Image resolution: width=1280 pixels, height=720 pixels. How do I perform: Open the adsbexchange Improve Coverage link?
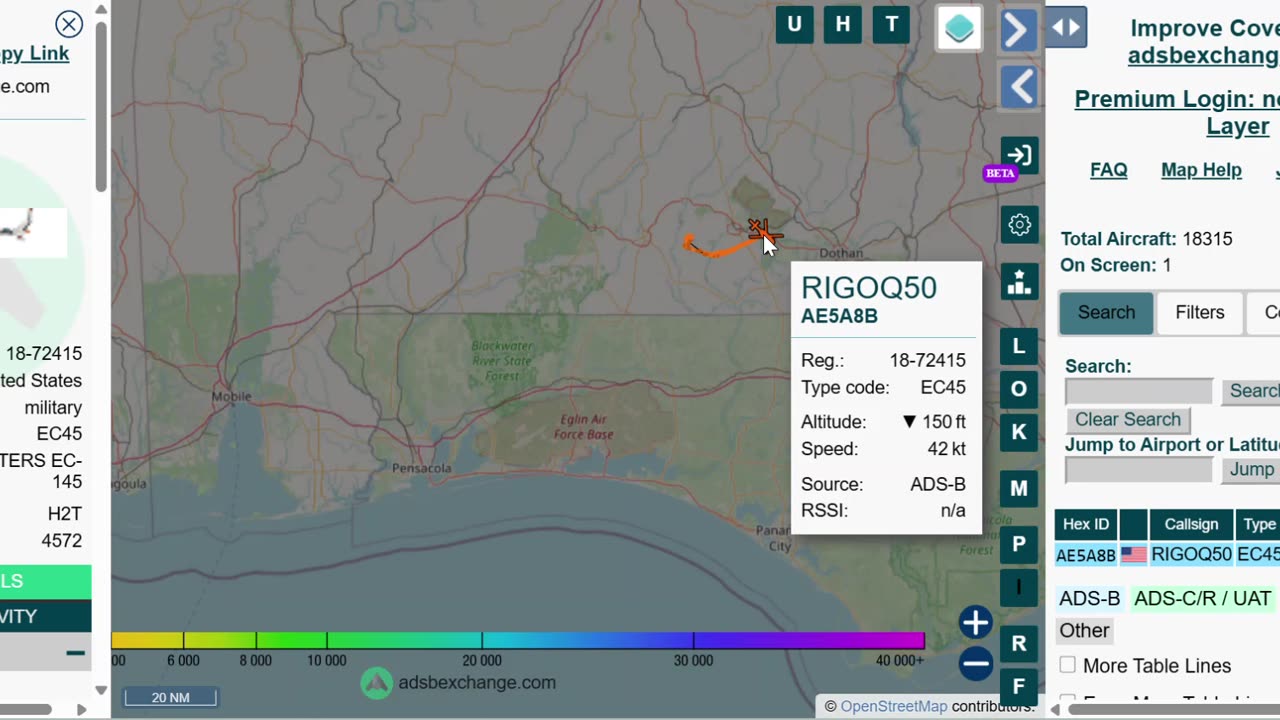point(1203,55)
